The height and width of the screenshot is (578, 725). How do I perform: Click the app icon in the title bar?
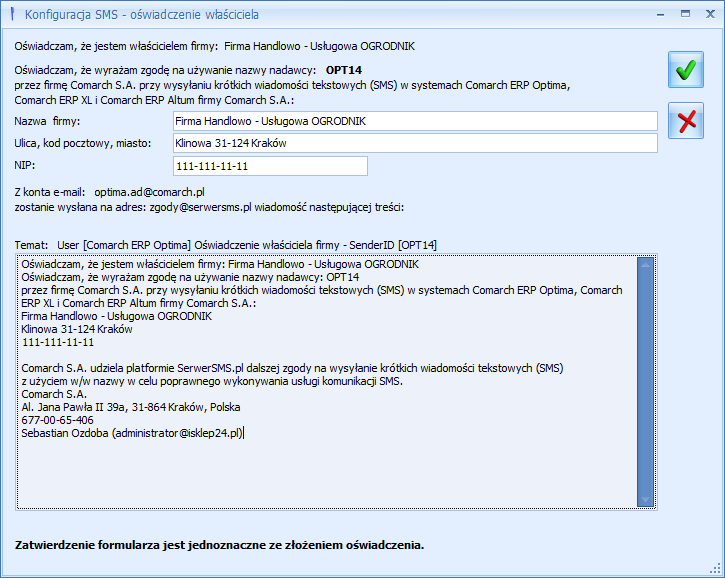click(13, 14)
